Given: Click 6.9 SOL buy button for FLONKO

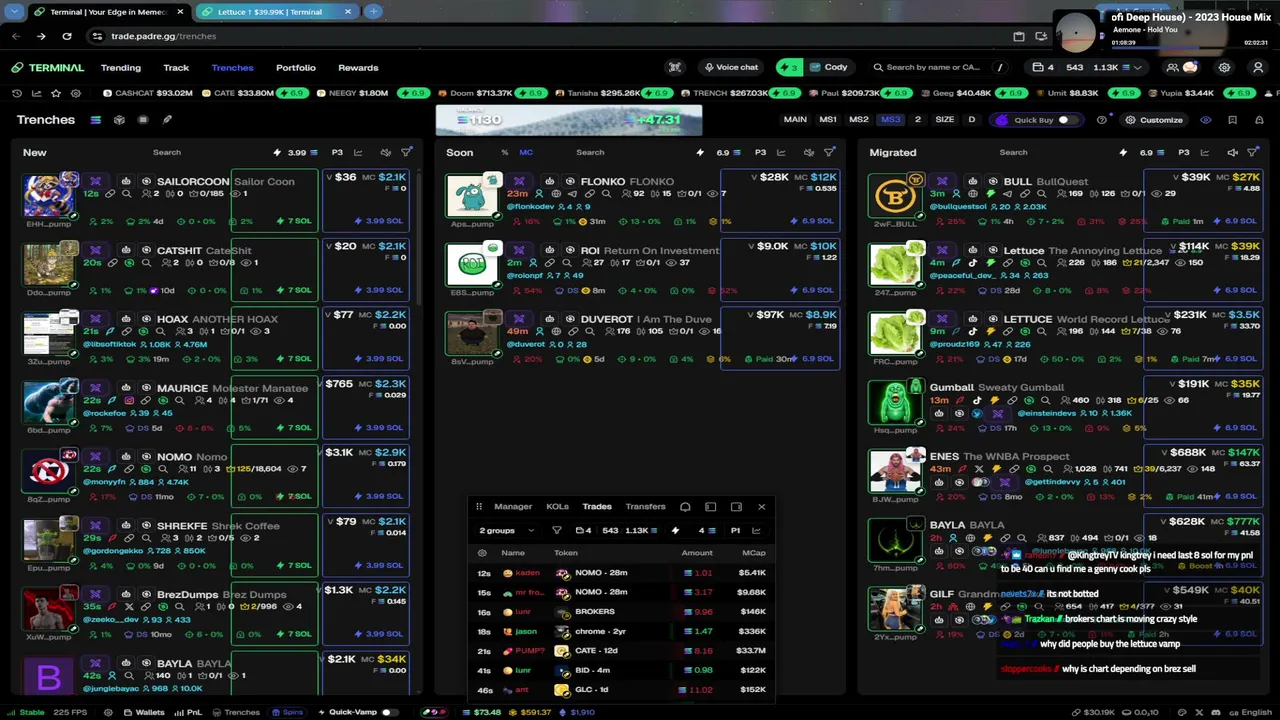Looking at the screenshot, I should point(812,221).
